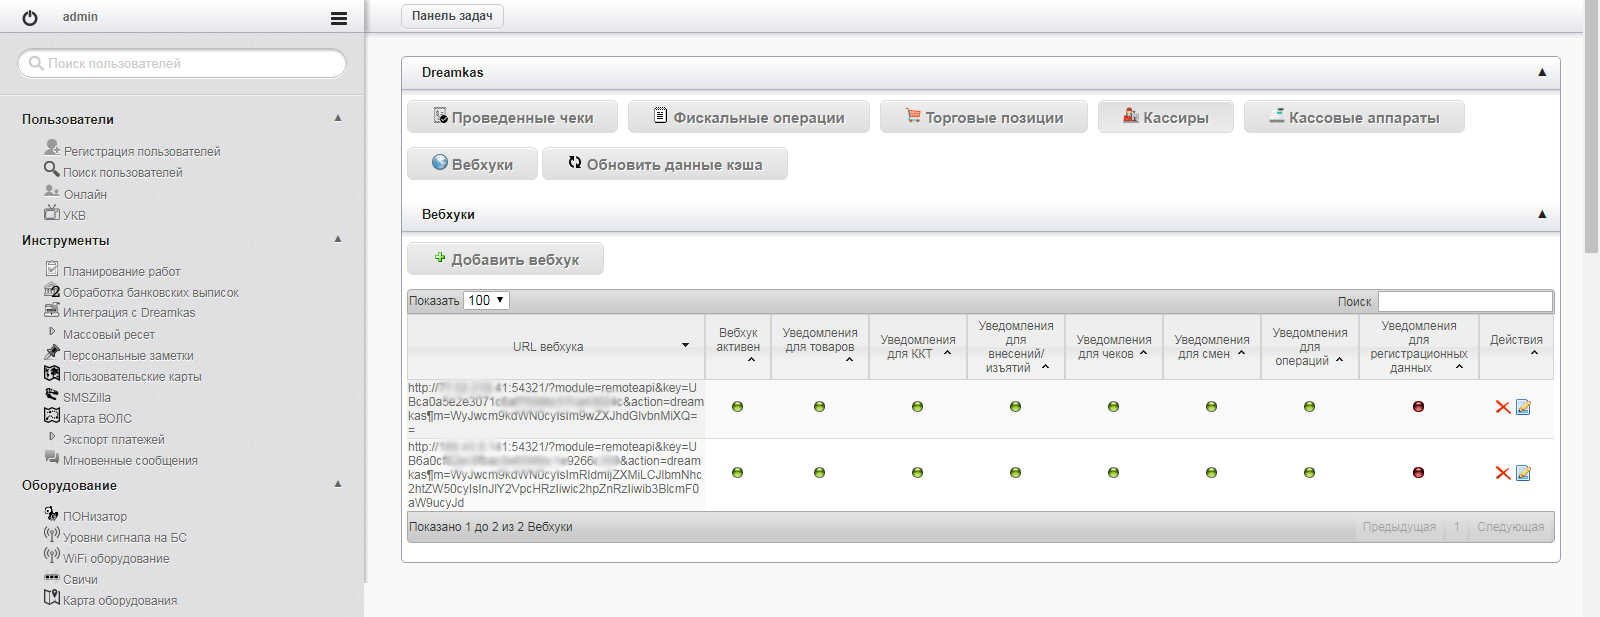This screenshot has width=1600, height=617.
Task: Click the user registration icon
Action: pos(52,147)
